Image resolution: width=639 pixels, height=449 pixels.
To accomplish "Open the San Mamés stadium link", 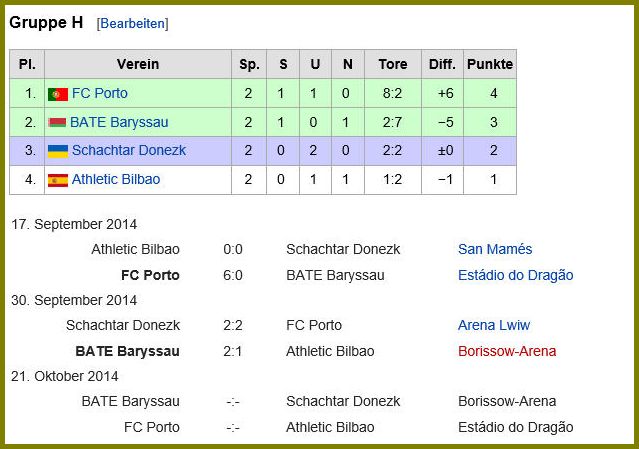I will [495, 249].
